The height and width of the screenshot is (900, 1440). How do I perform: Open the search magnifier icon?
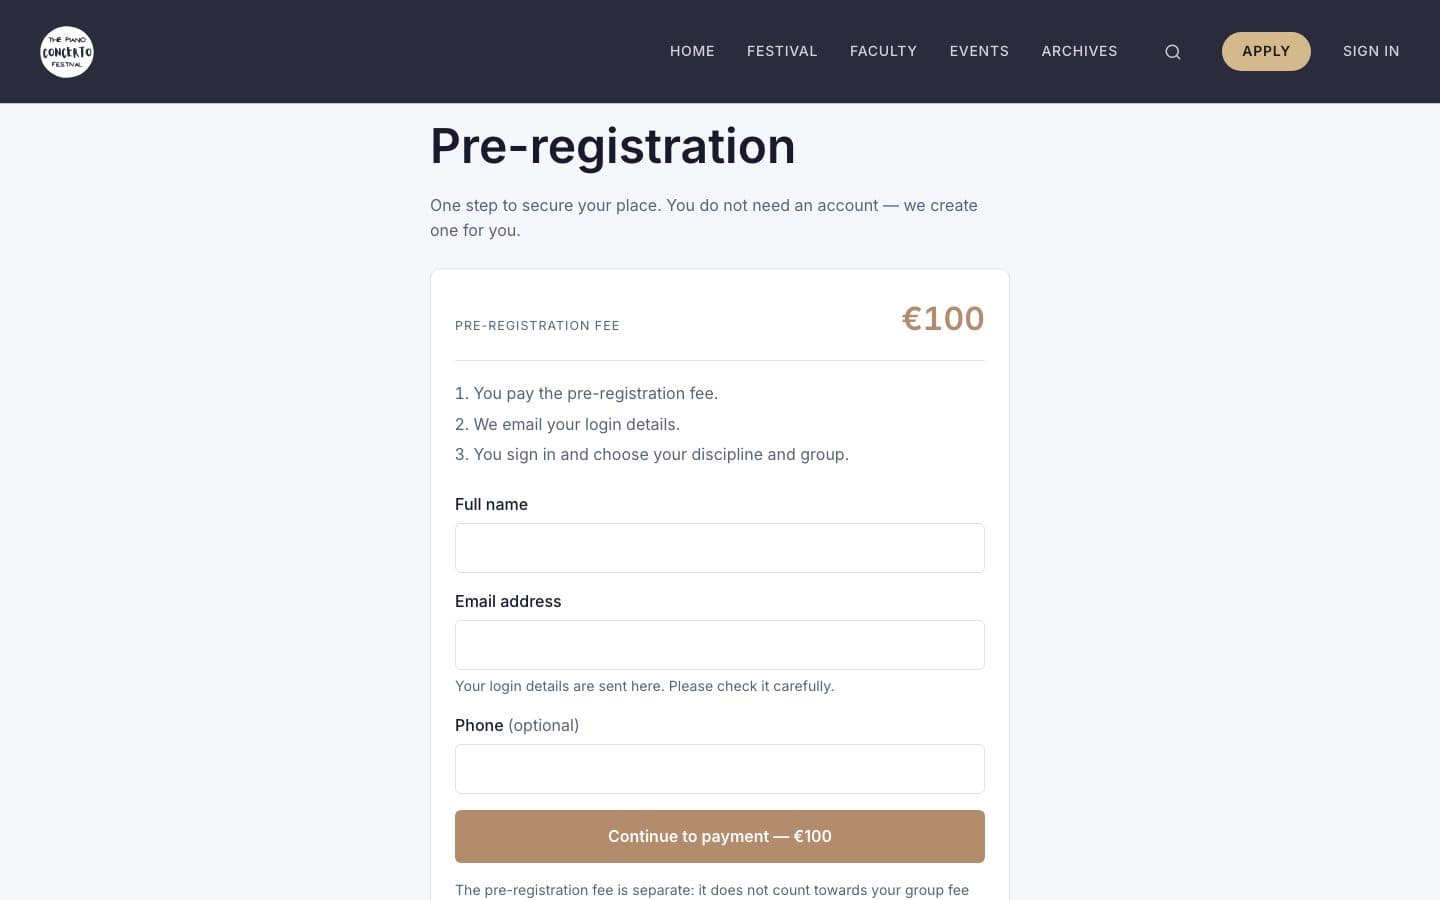(1173, 52)
